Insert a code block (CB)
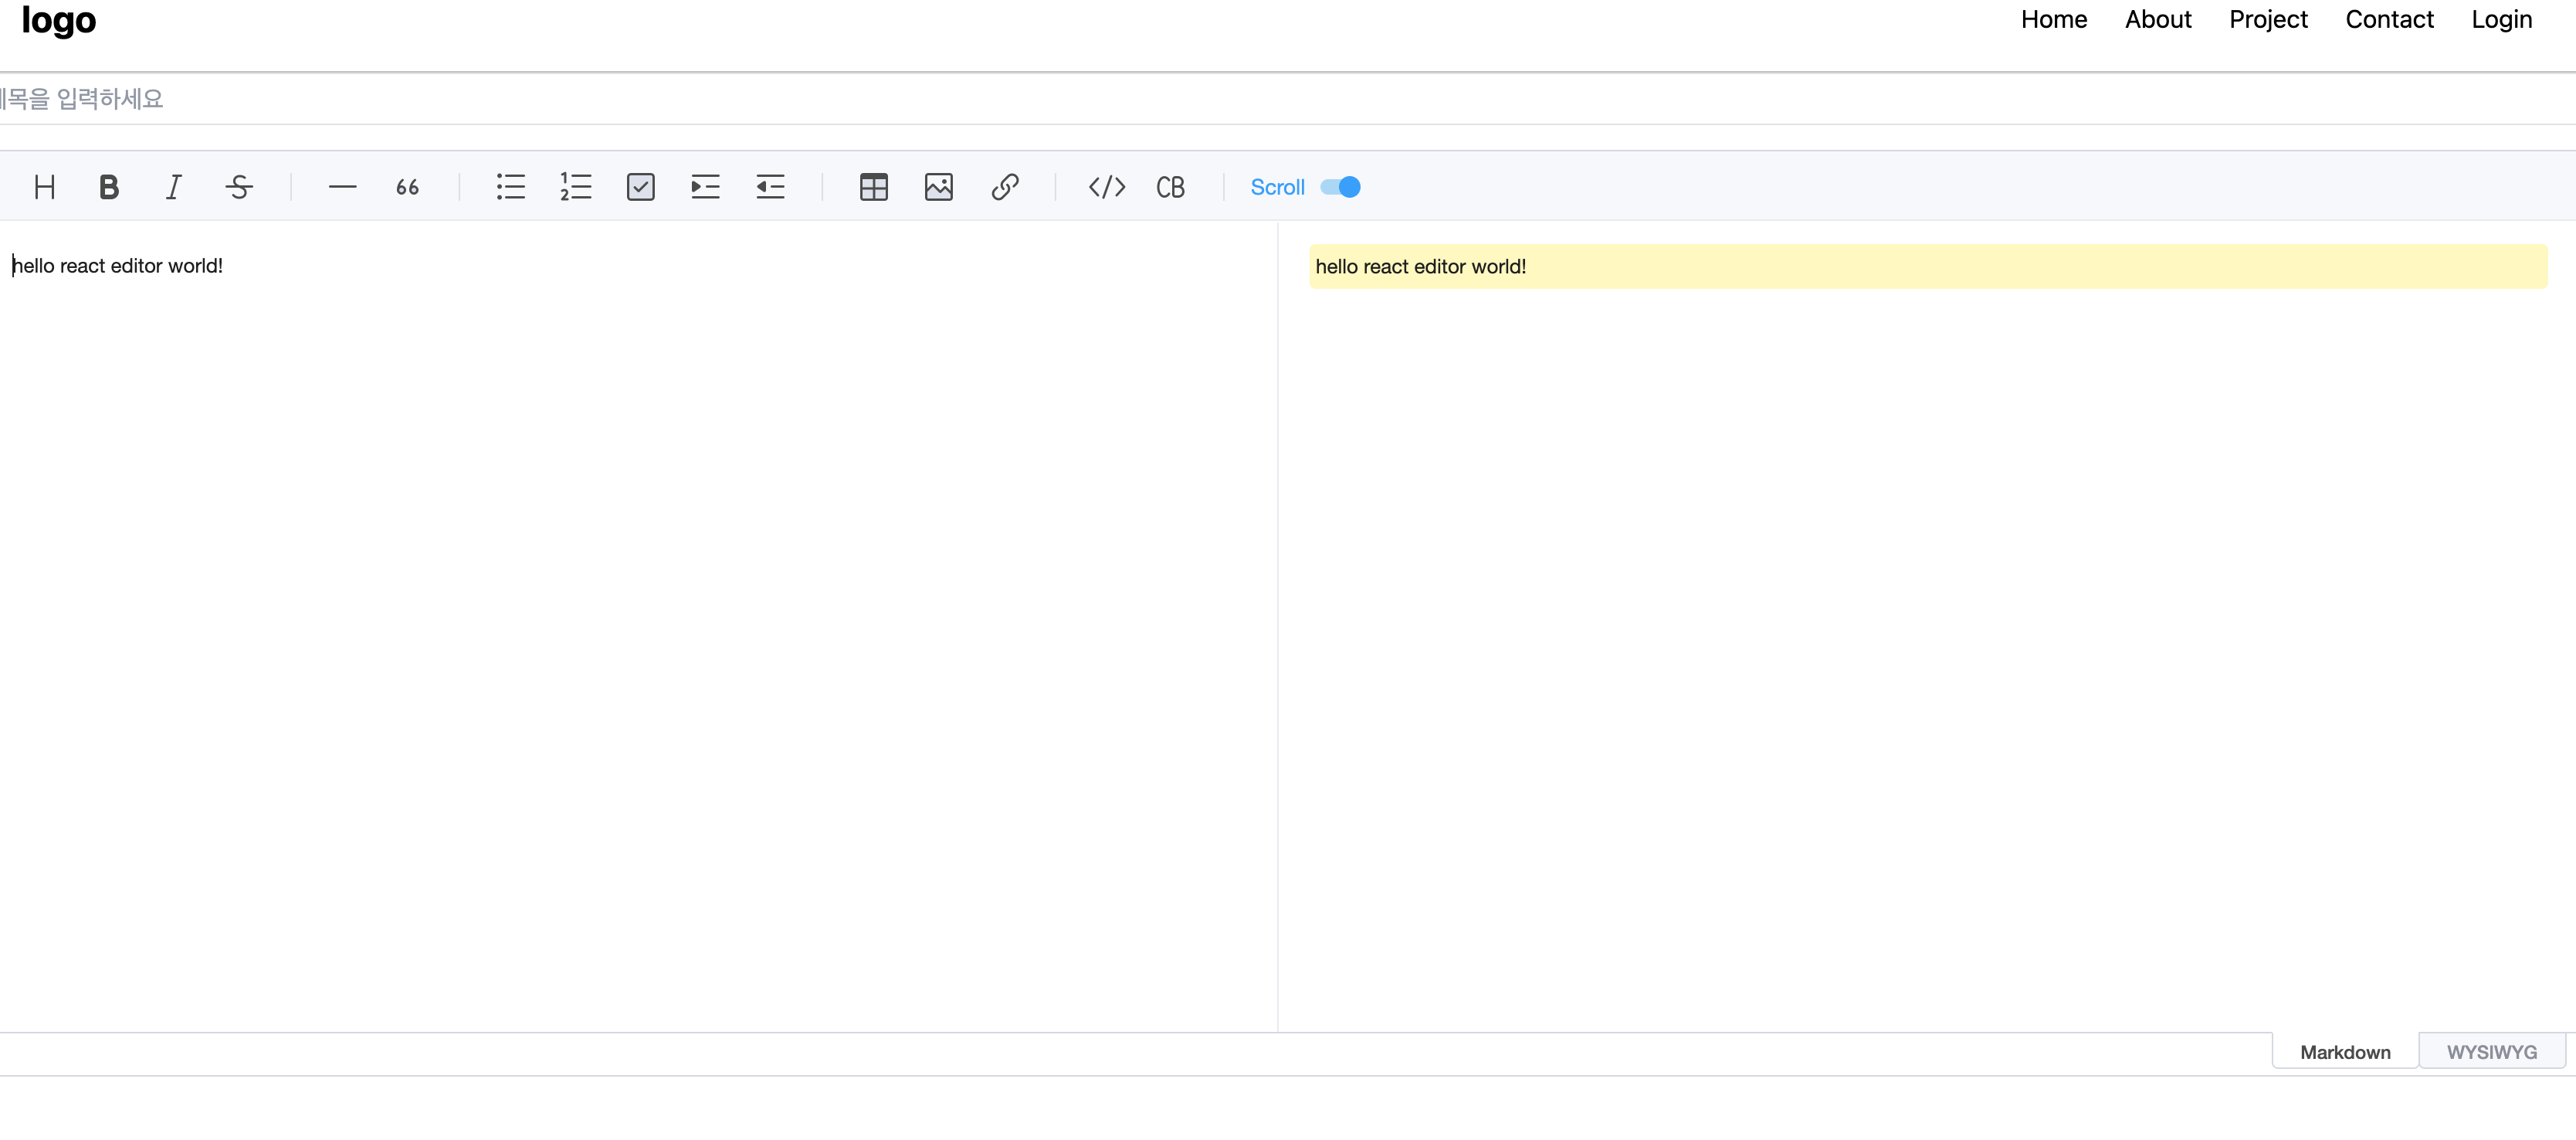Viewport: 2576px width, 1140px height. [x=1170, y=187]
